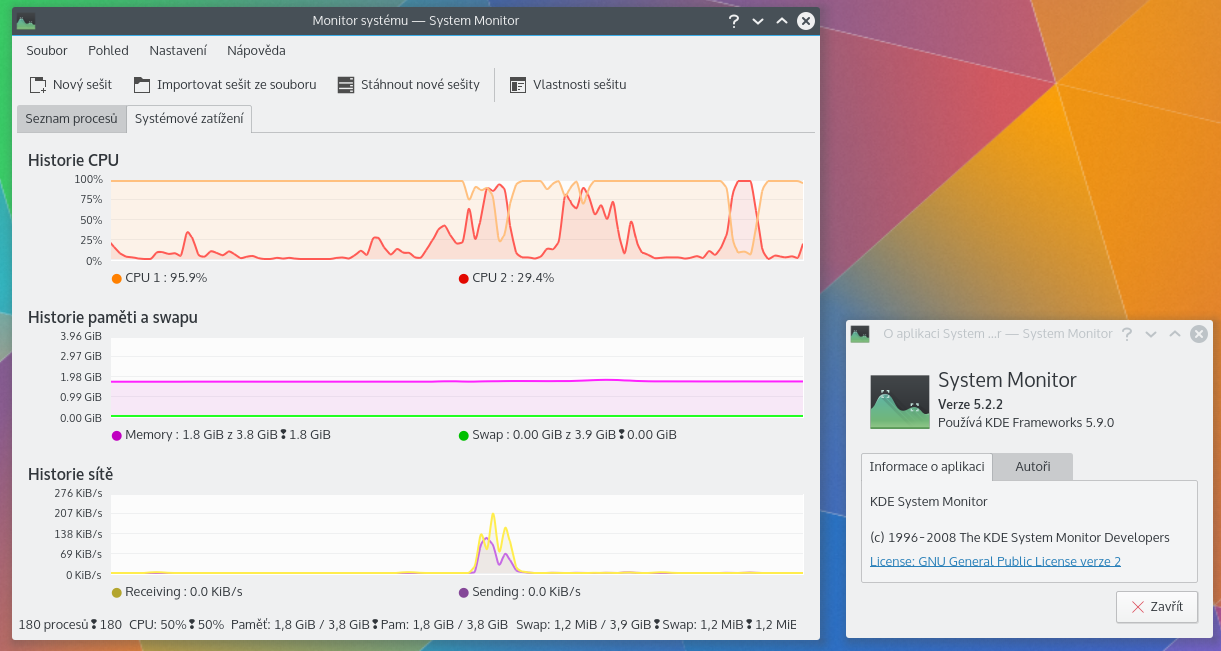Screen dimensions: 1221x651
Task: Click the 3.96 GiB axis label
Action: pyautogui.click(x=81, y=337)
